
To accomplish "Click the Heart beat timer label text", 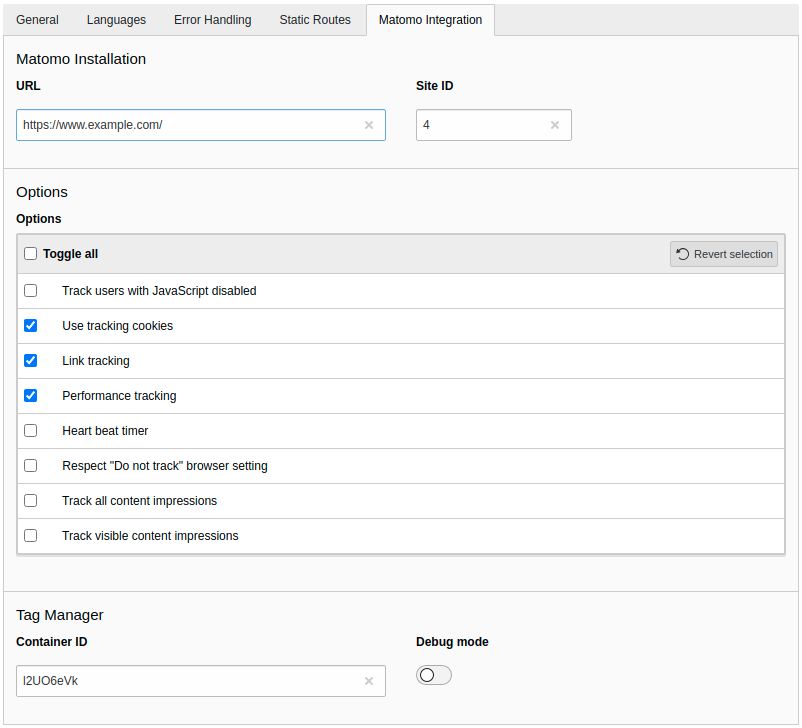I will pyautogui.click(x=105, y=431).
